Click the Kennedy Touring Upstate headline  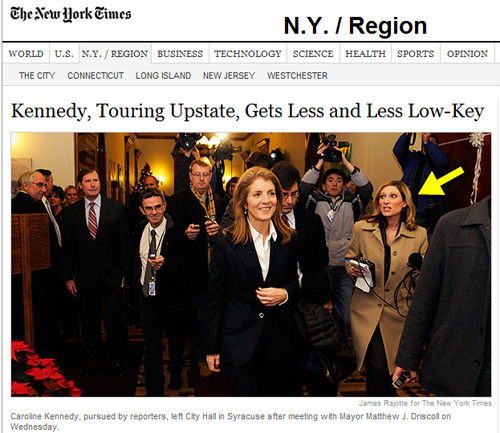coord(247,111)
